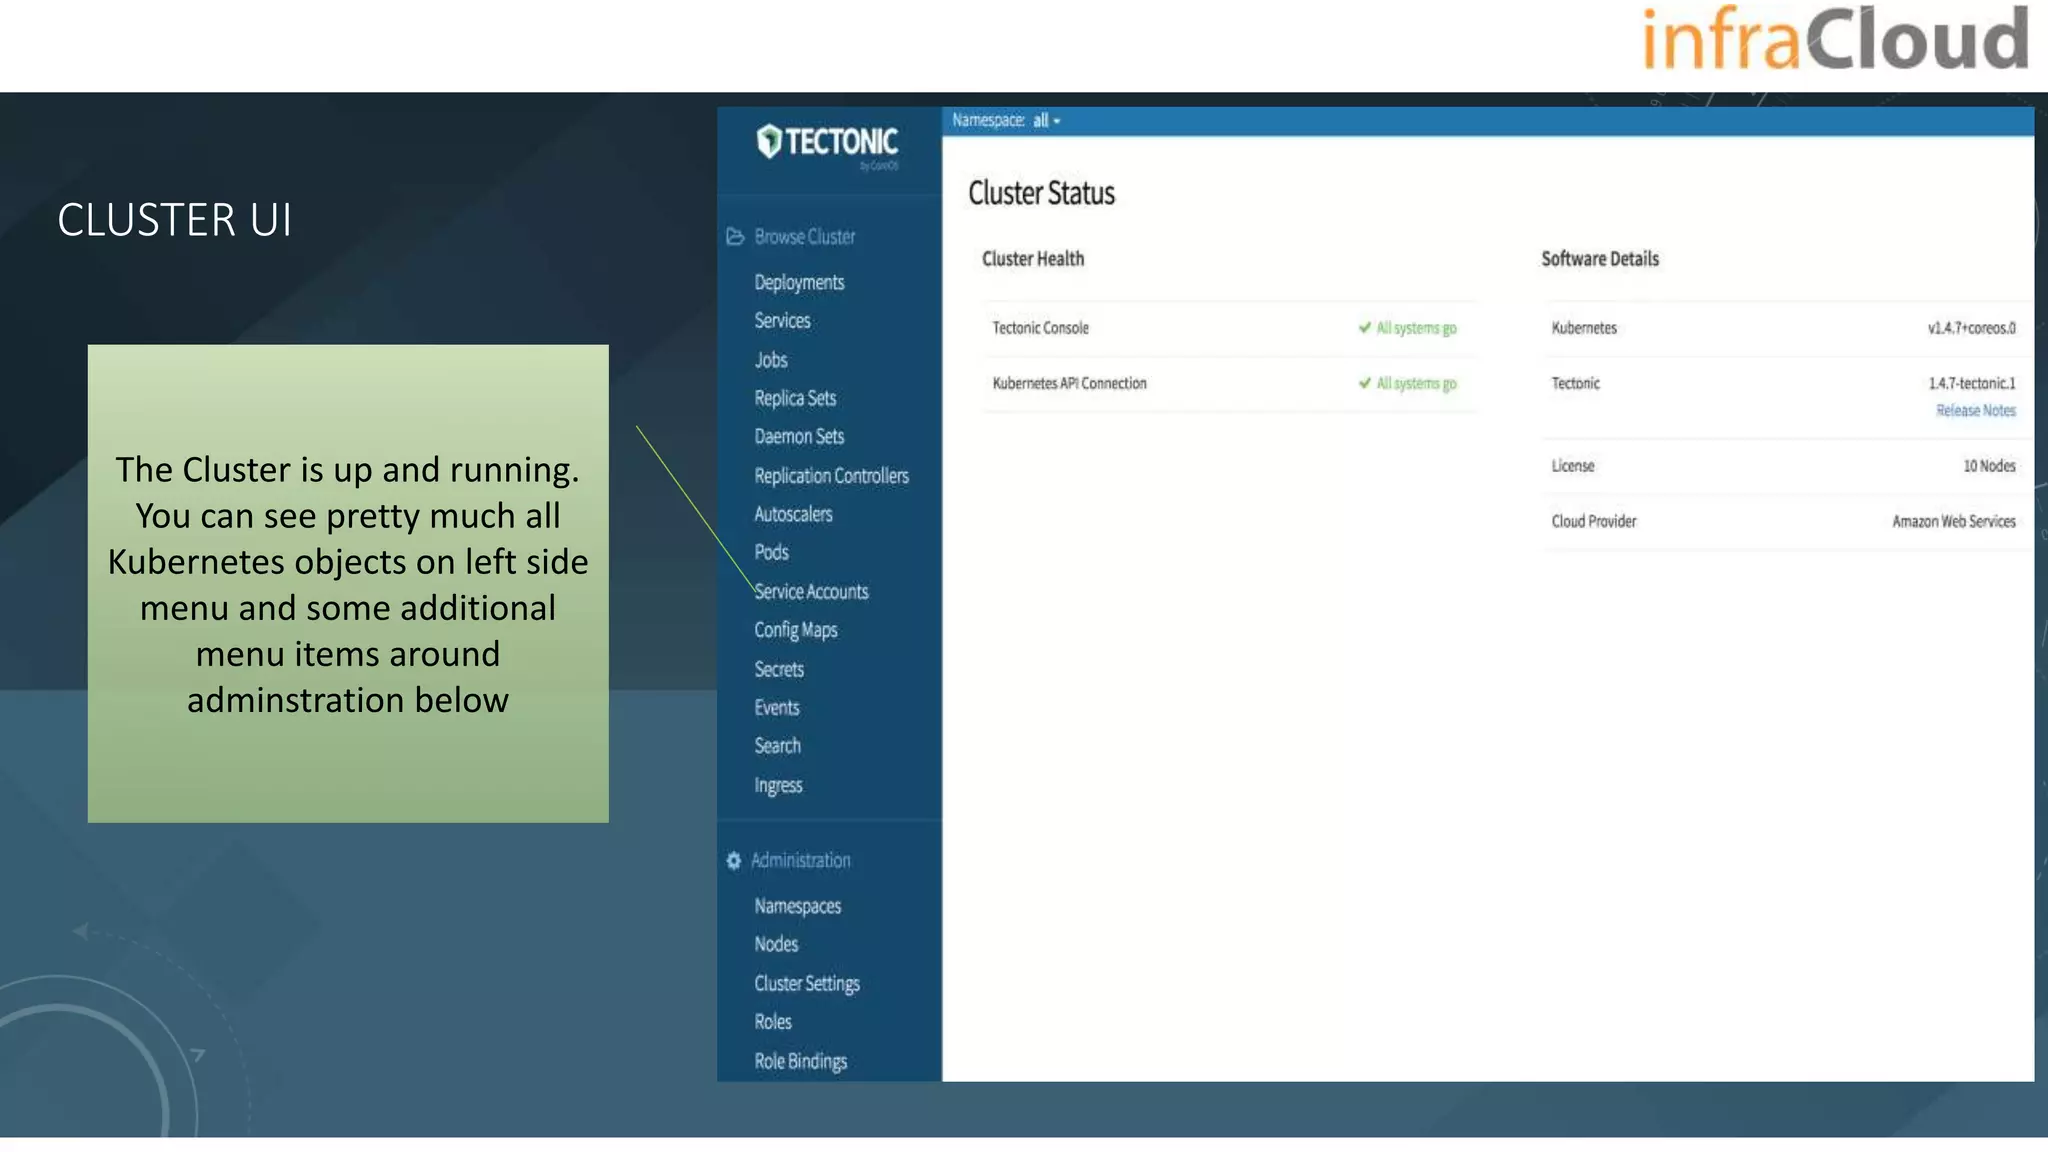The image size is (2048, 1152).
Task: Open Service Accounts in the sidebar
Action: pos(811,592)
